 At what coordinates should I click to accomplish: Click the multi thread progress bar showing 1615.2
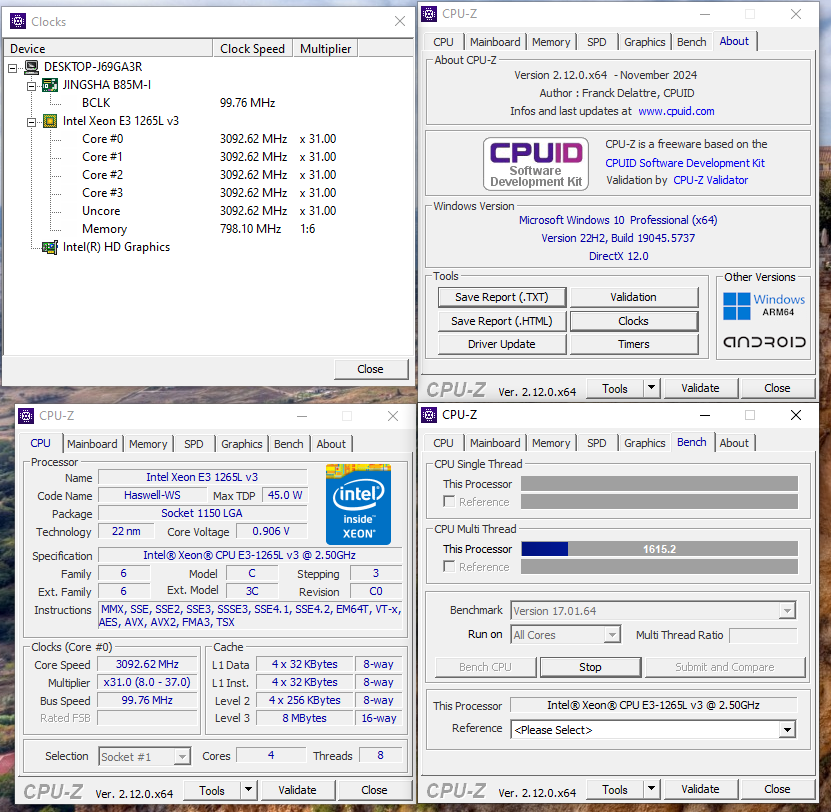tap(659, 549)
